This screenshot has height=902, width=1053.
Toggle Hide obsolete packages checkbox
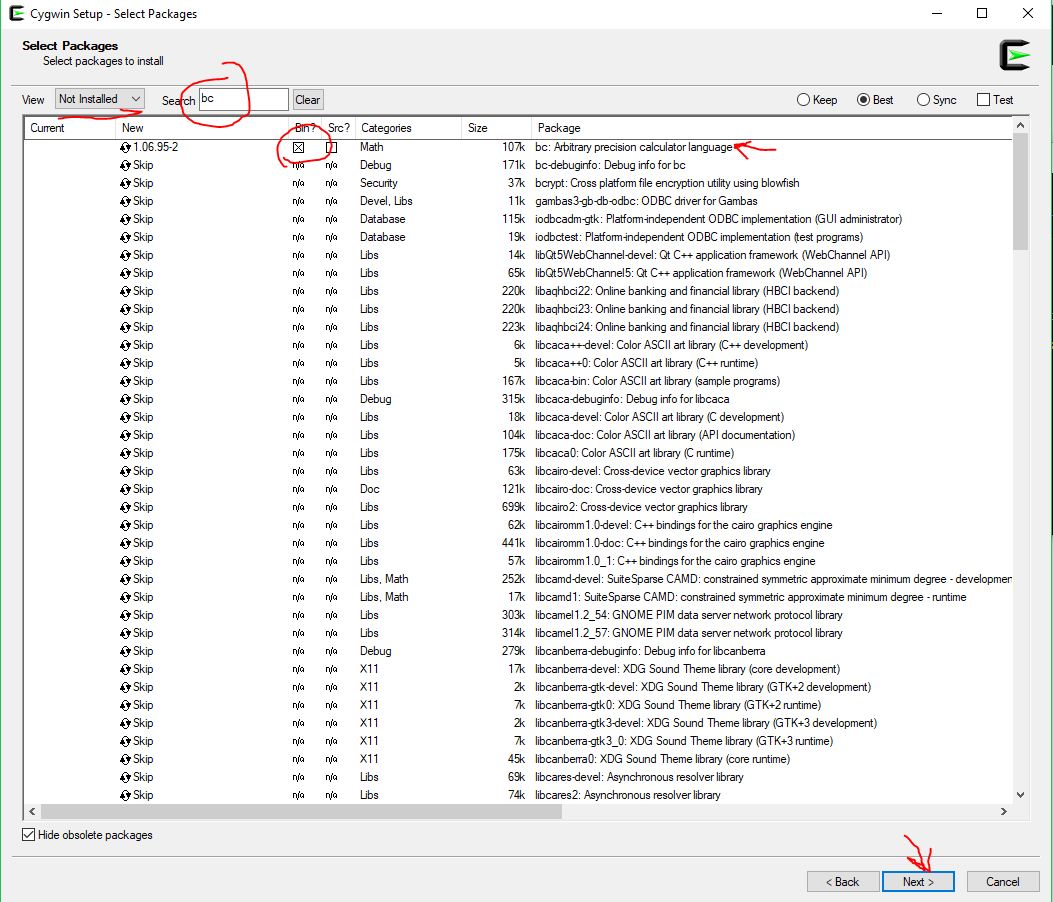28,835
